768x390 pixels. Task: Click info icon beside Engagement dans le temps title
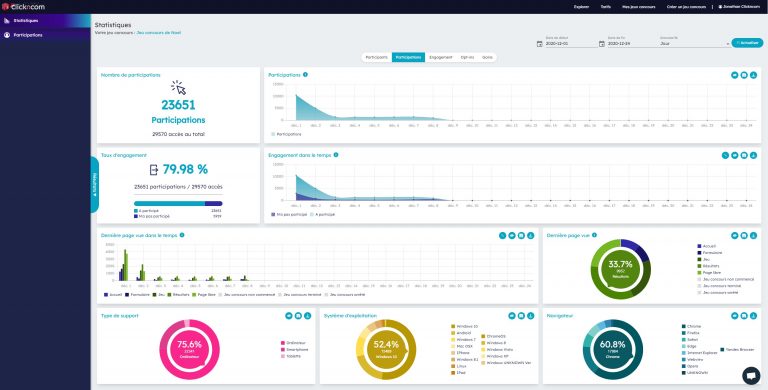[x=336, y=155]
